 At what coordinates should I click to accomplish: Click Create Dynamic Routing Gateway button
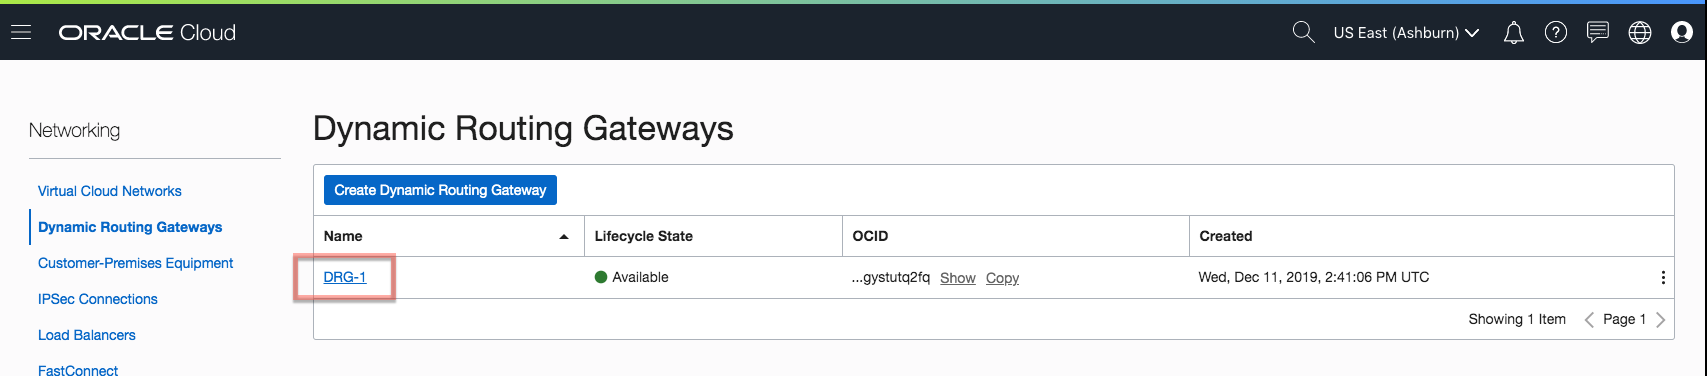[440, 190]
